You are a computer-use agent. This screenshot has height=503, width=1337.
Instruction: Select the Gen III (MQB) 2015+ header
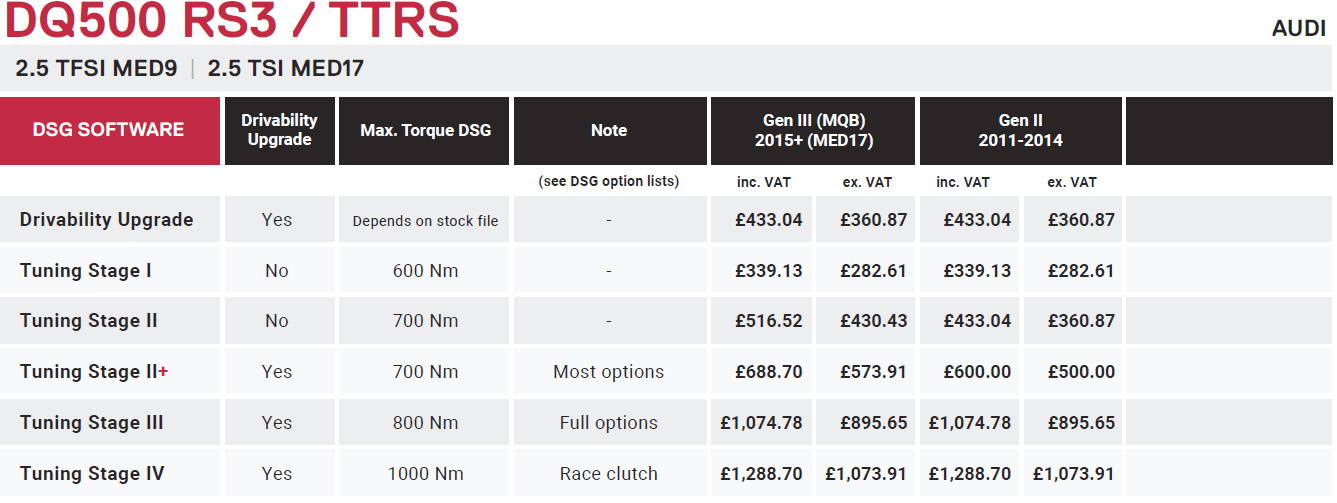[x=813, y=131]
